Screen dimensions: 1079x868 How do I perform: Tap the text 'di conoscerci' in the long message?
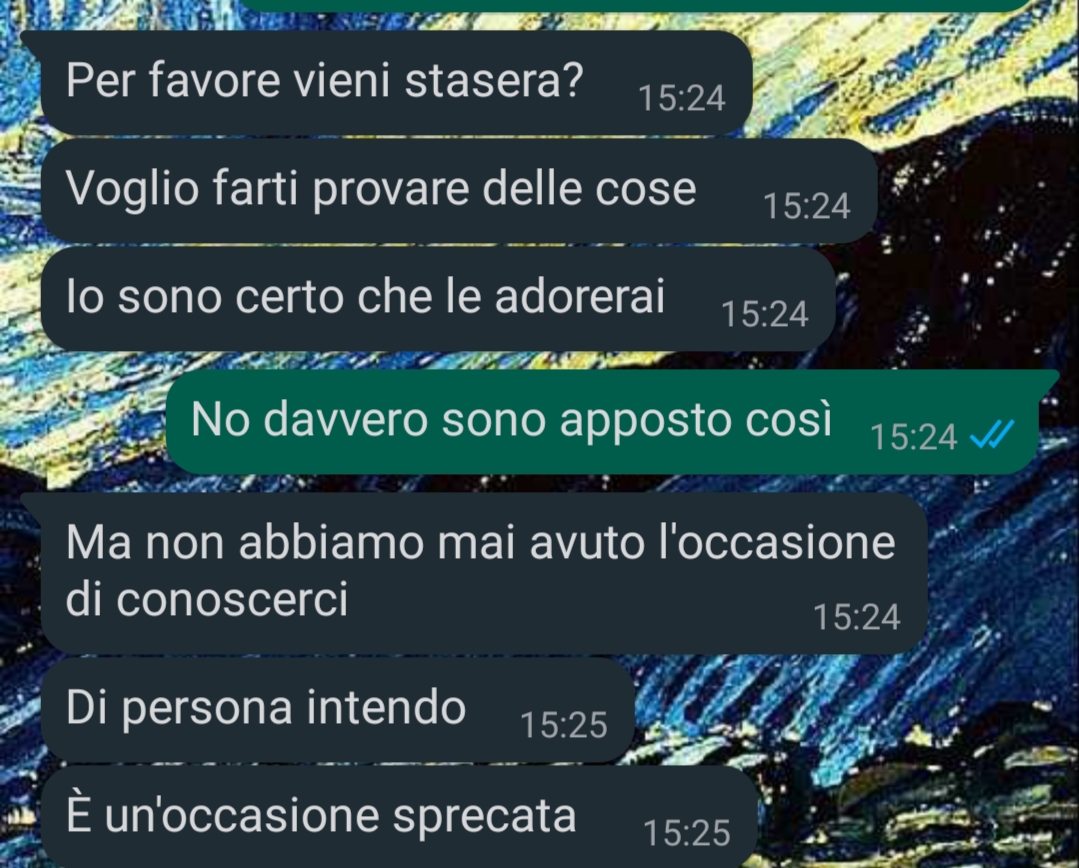pyautogui.click(x=206, y=600)
